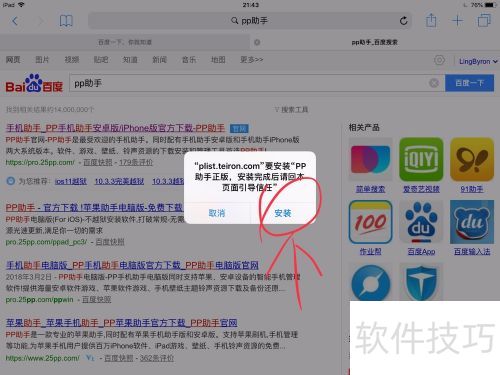Tap the Safari back arrow
This screenshot has height=375, width=500.
[15, 21]
